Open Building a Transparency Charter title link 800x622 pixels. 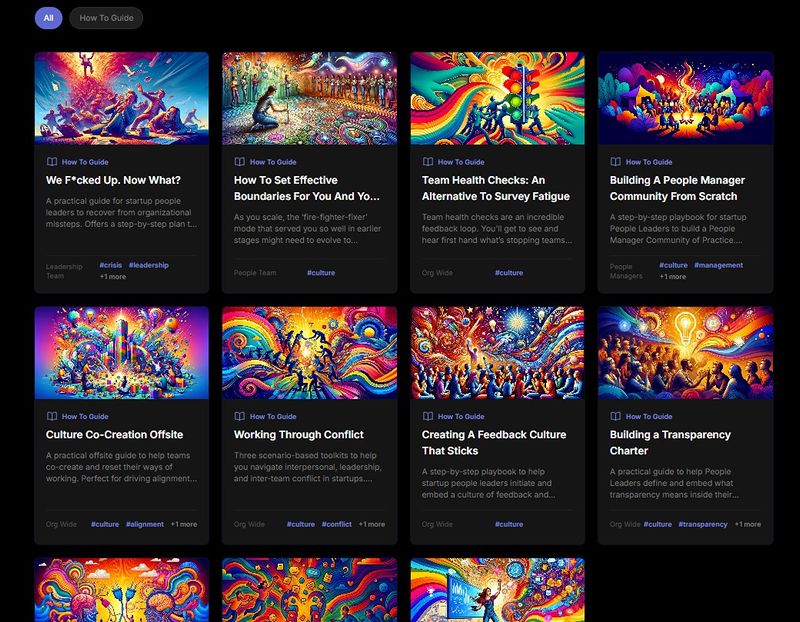670,435
